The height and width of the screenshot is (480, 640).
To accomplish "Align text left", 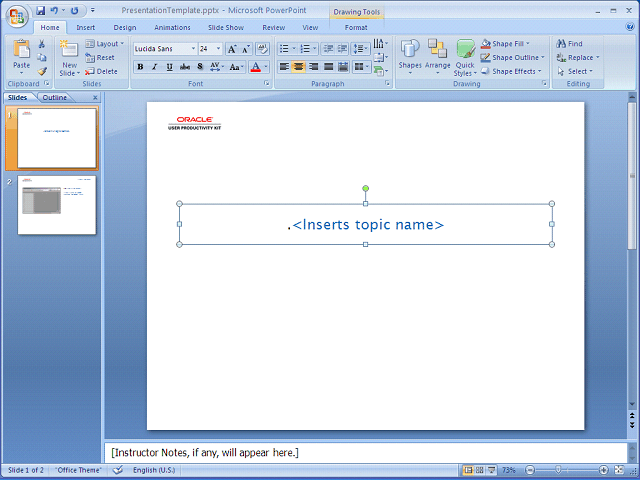I will tap(284, 67).
